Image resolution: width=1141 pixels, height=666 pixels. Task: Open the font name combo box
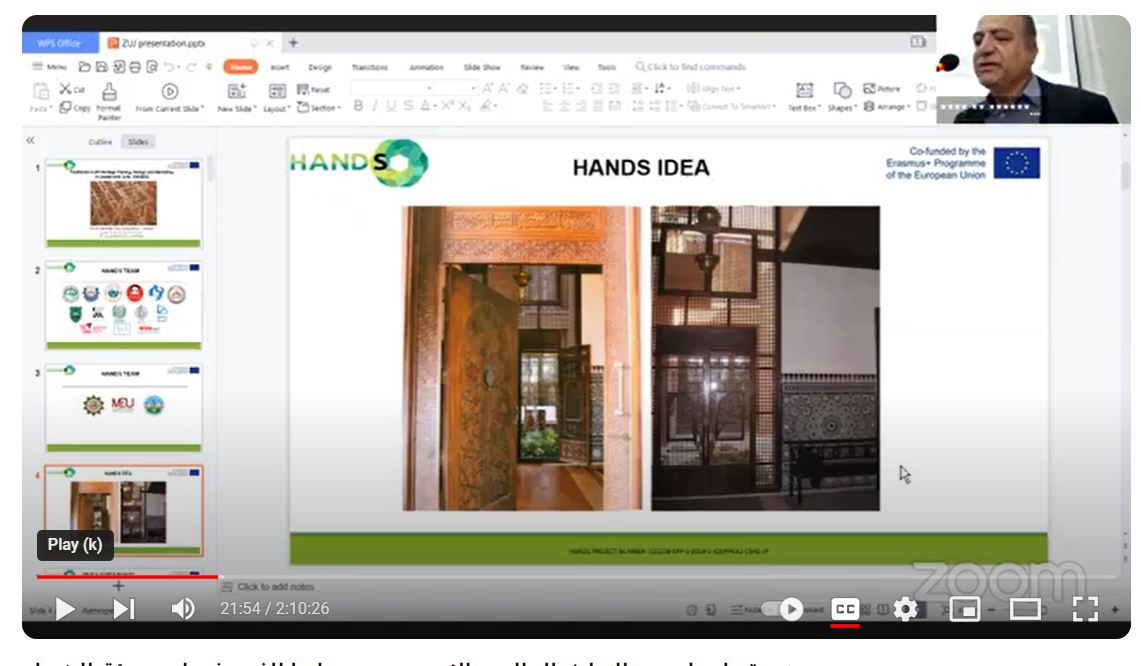[x=392, y=88]
